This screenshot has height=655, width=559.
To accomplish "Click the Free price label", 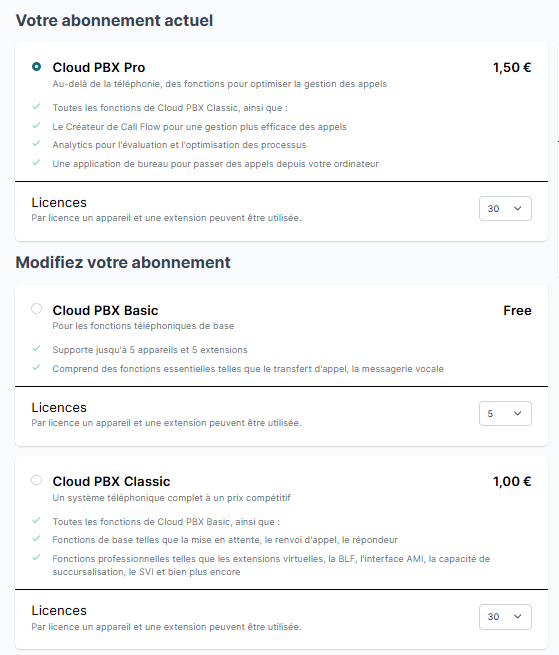I will (x=517, y=310).
